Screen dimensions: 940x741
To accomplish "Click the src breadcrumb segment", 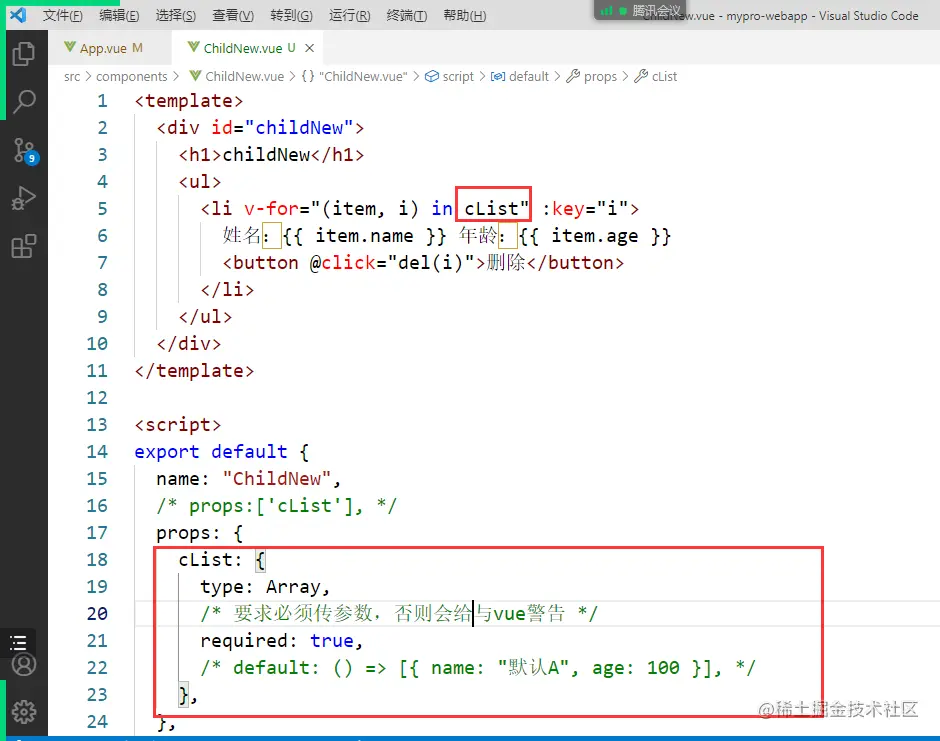I will tap(72, 77).
